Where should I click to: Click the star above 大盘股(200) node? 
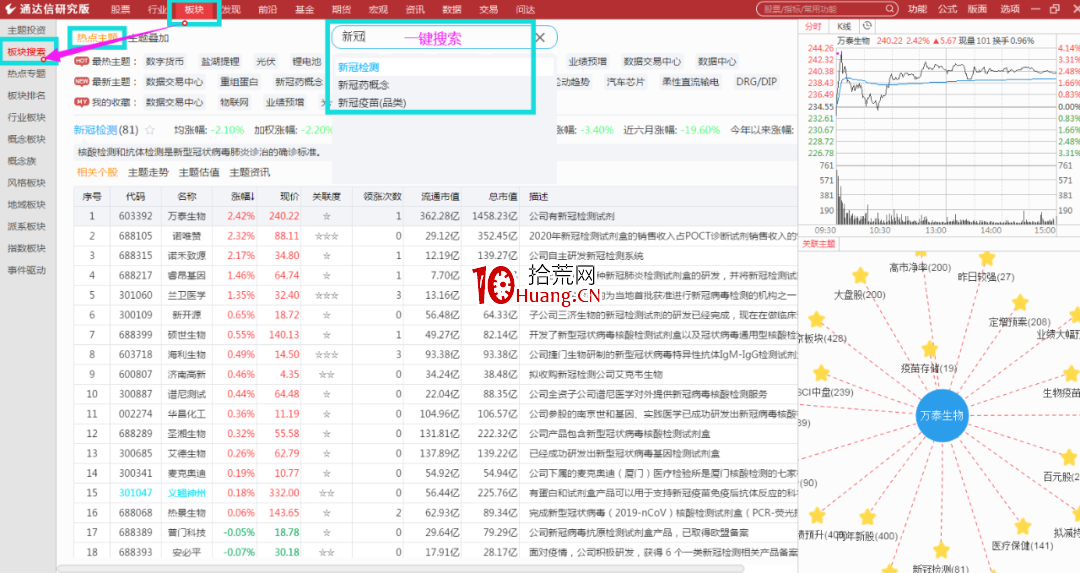click(860, 276)
